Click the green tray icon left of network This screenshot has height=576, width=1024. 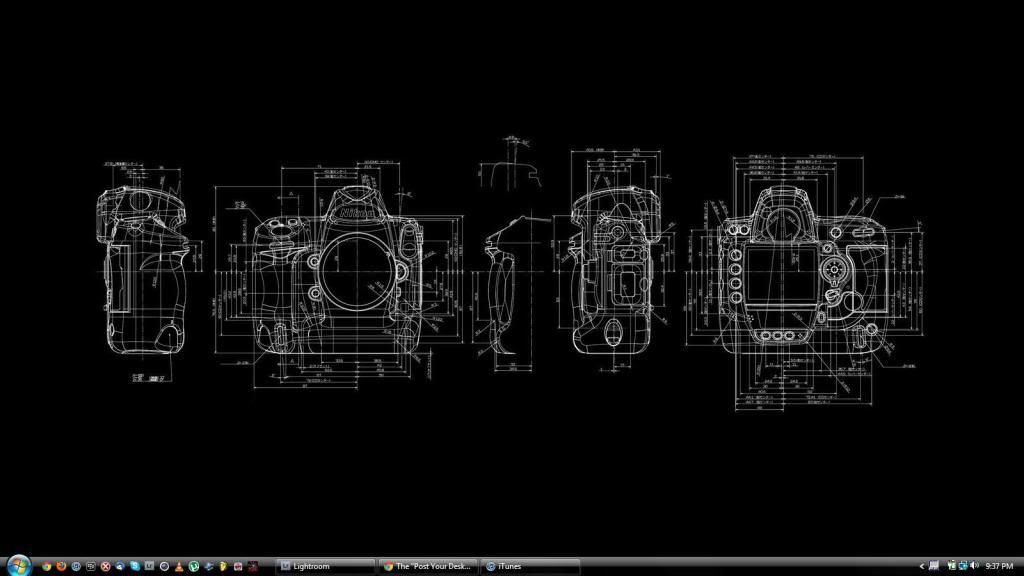952,565
